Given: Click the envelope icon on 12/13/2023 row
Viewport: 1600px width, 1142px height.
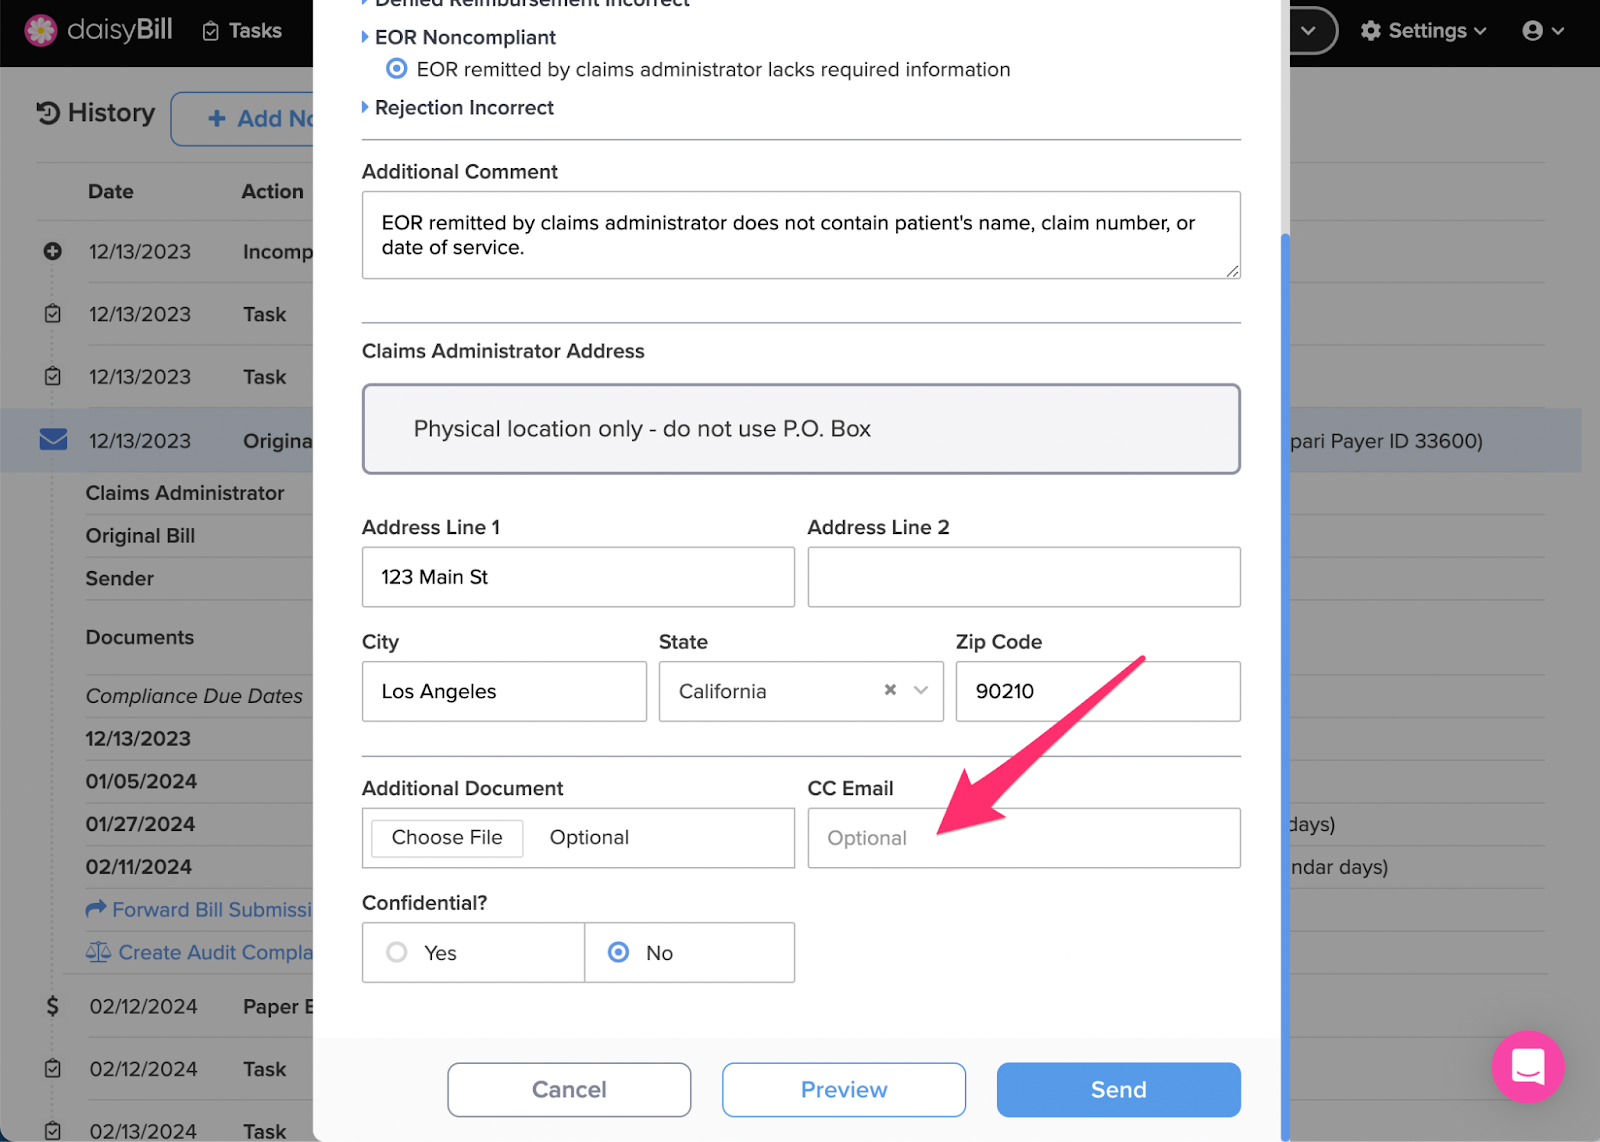Looking at the screenshot, I should pos(53,439).
